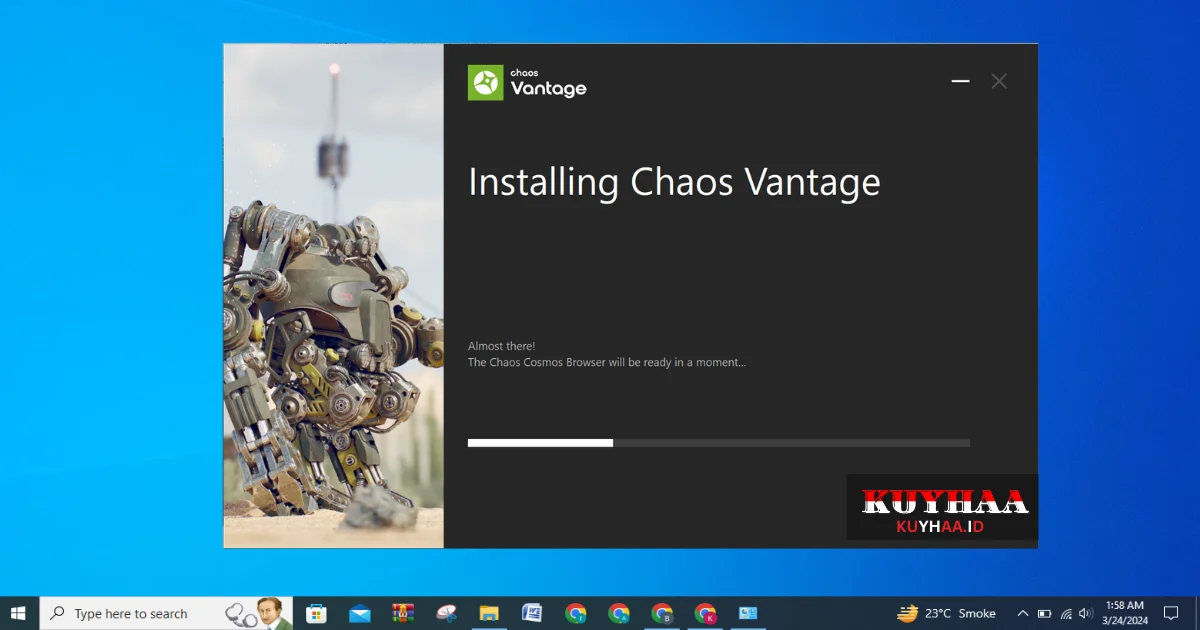Minimize the Chaos Vantage installer window
Viewport: 1200px width, 630px height.
tap(960, 81)
